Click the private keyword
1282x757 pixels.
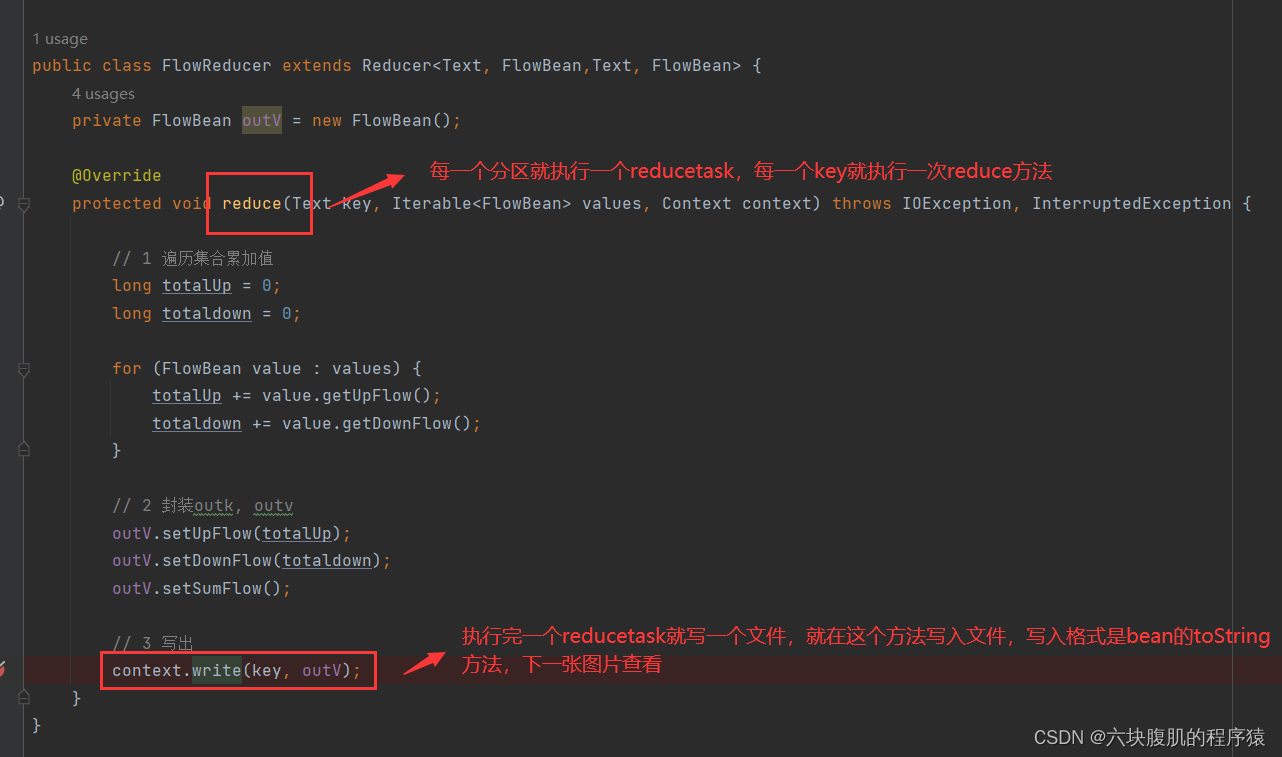point(107,121)
